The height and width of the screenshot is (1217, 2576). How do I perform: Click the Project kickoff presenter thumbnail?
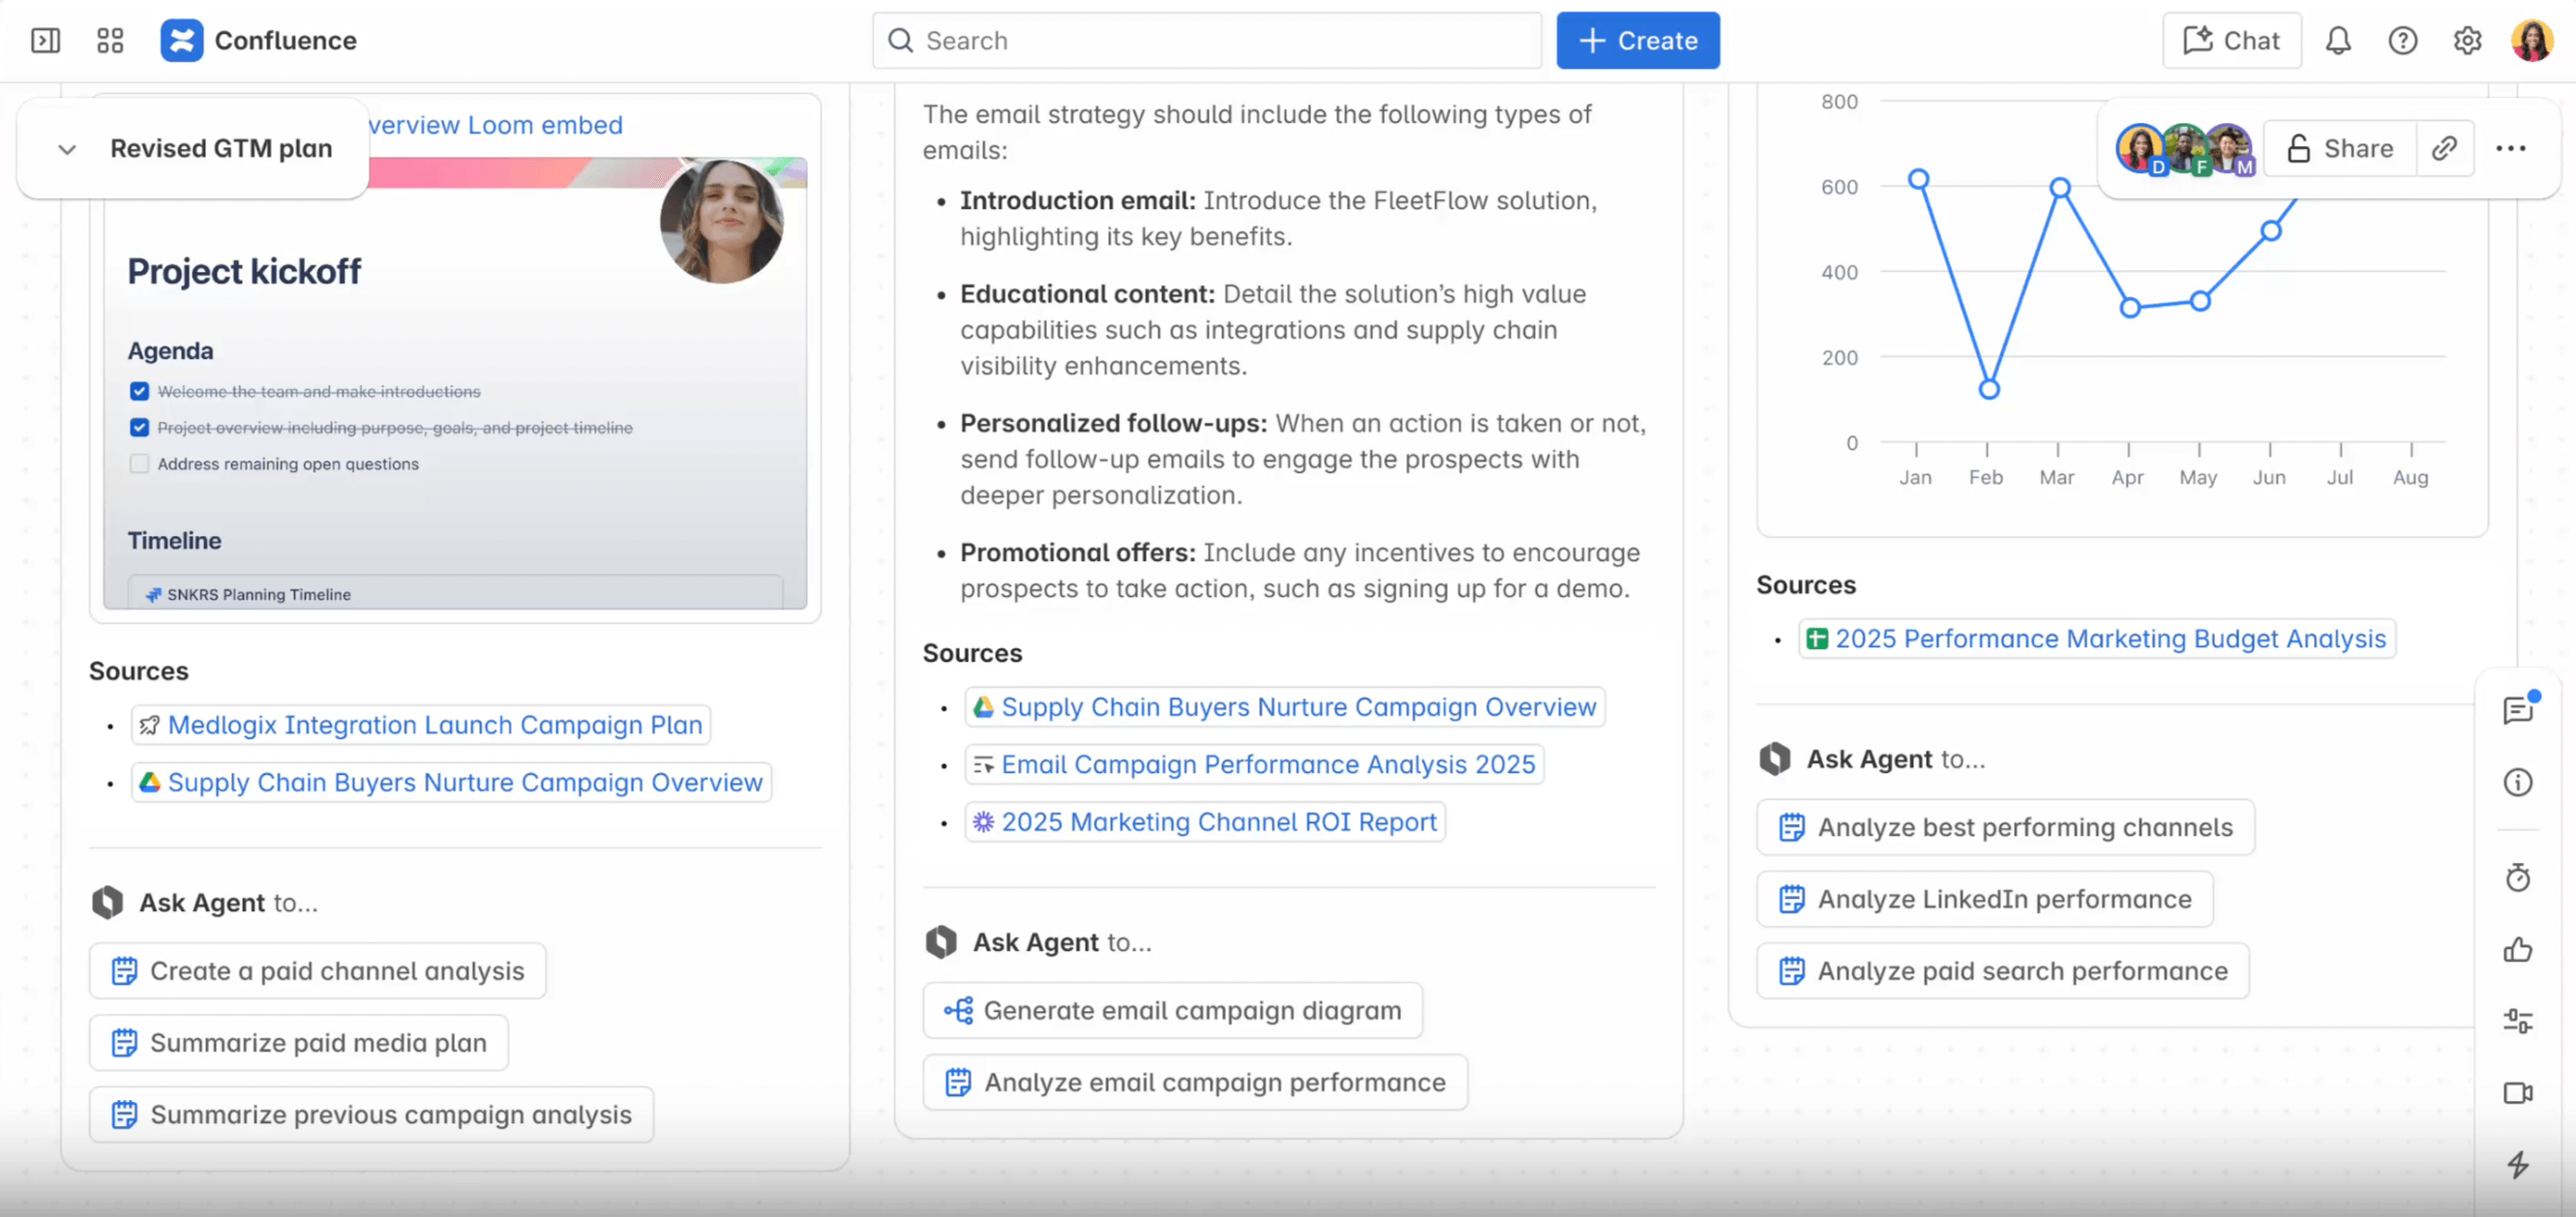721,220
